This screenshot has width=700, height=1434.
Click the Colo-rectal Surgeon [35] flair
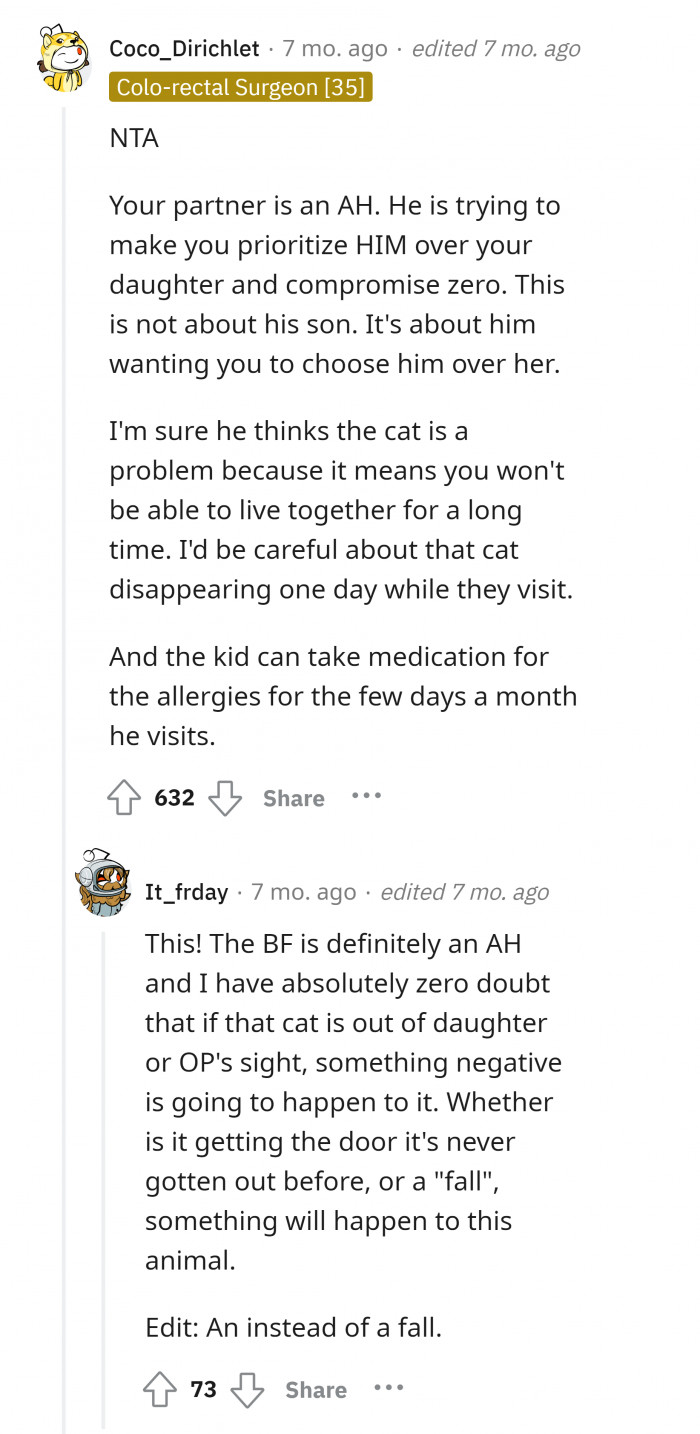[240, 87]
